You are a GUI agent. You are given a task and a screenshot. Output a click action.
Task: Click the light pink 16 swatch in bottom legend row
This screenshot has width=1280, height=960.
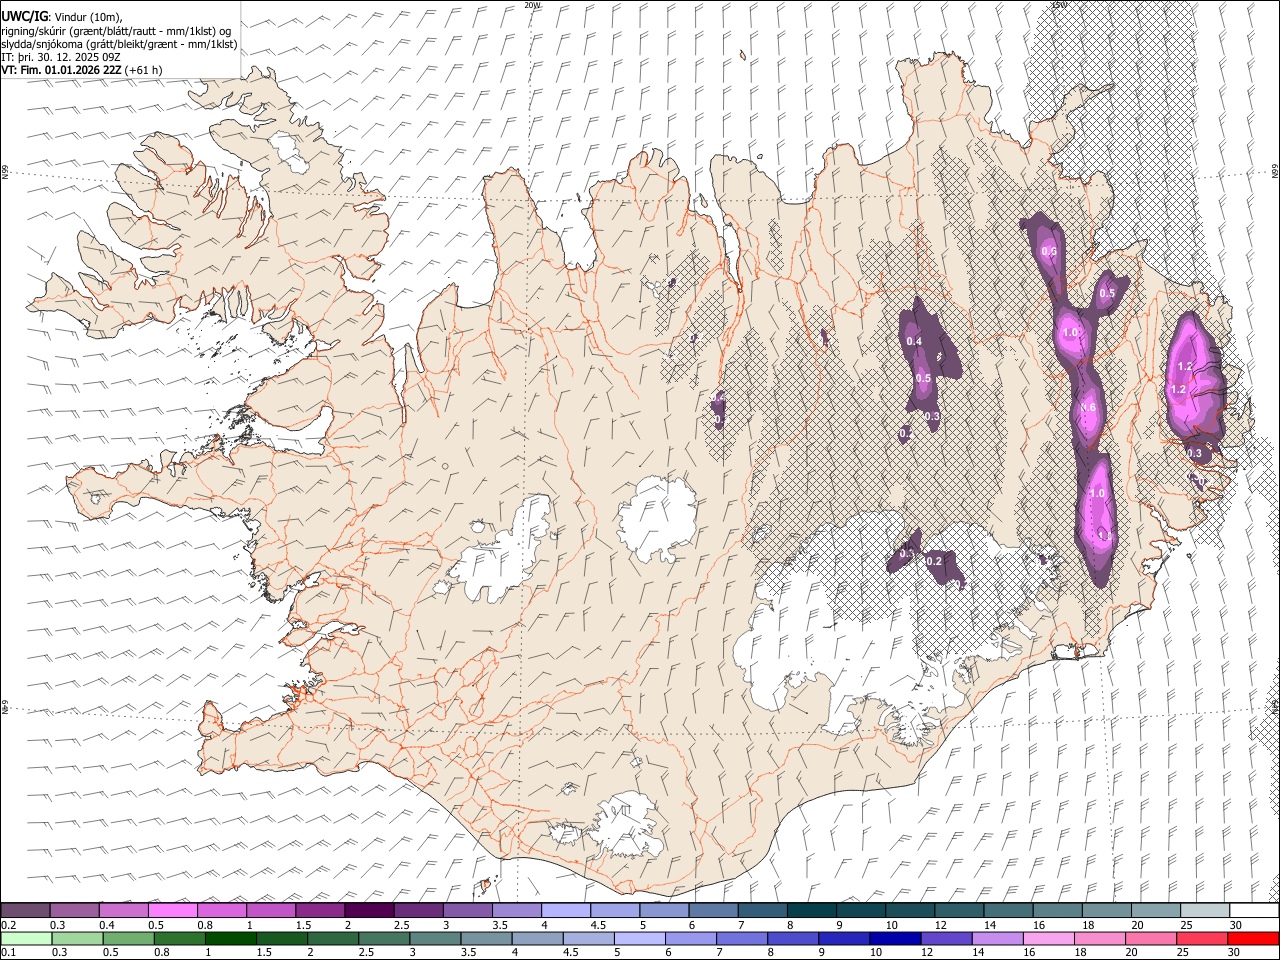point(1048,939)
